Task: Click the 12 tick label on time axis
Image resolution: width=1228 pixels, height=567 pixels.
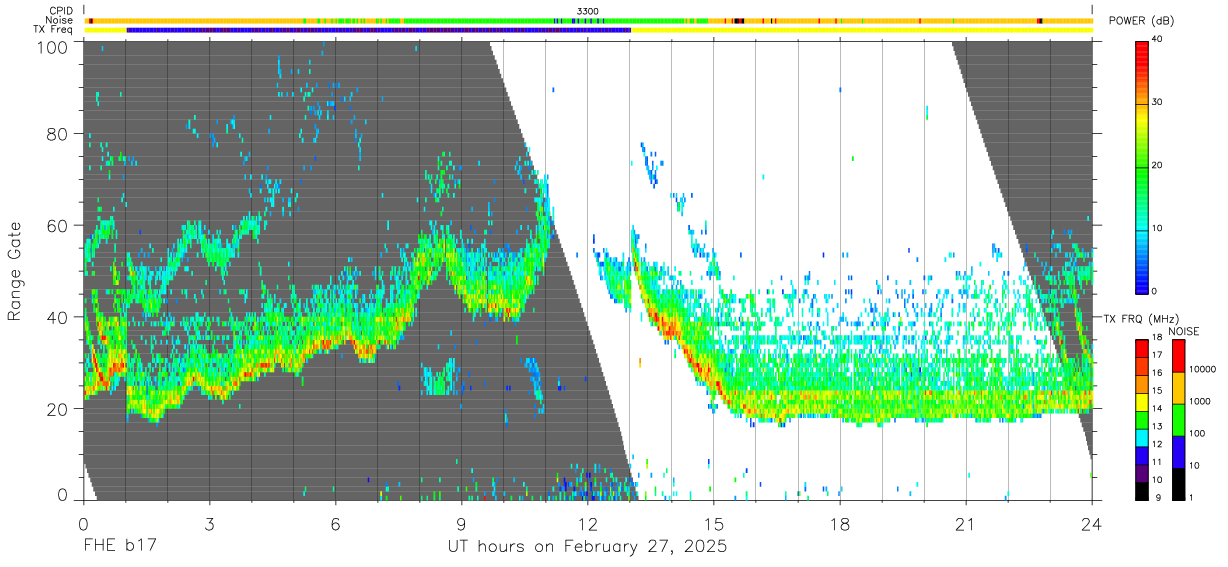Action: tap(588, 524)
